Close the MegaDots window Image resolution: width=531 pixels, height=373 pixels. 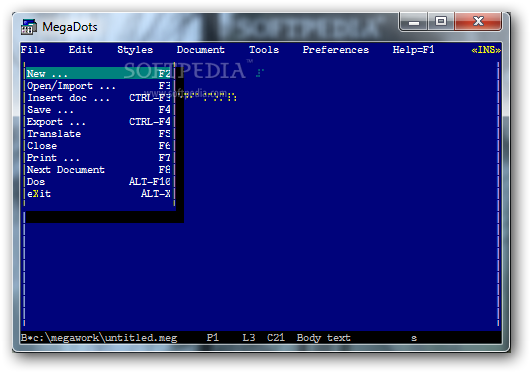coord(478,22)
